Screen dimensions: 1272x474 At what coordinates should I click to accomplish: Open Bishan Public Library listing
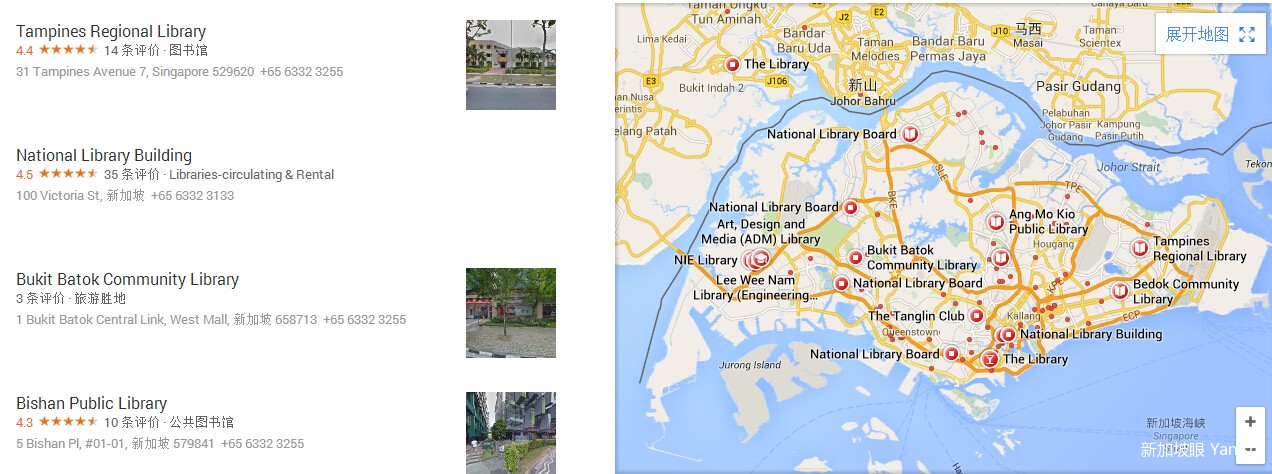click(91, 403)
